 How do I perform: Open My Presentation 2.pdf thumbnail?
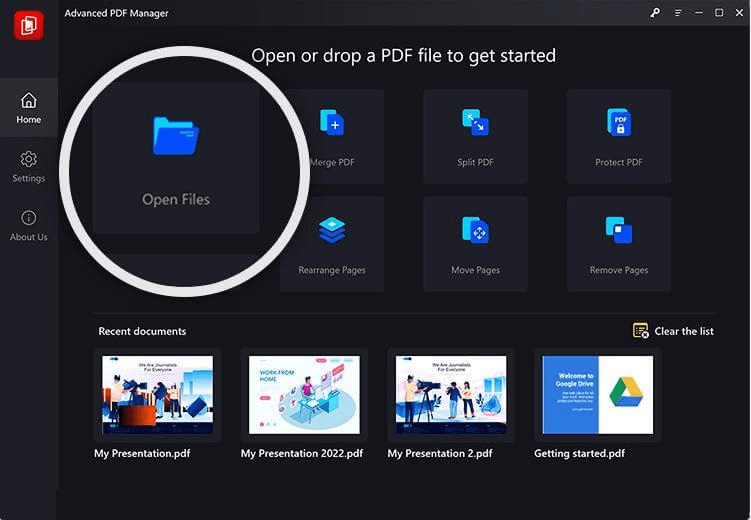click(x=451, y=394)
